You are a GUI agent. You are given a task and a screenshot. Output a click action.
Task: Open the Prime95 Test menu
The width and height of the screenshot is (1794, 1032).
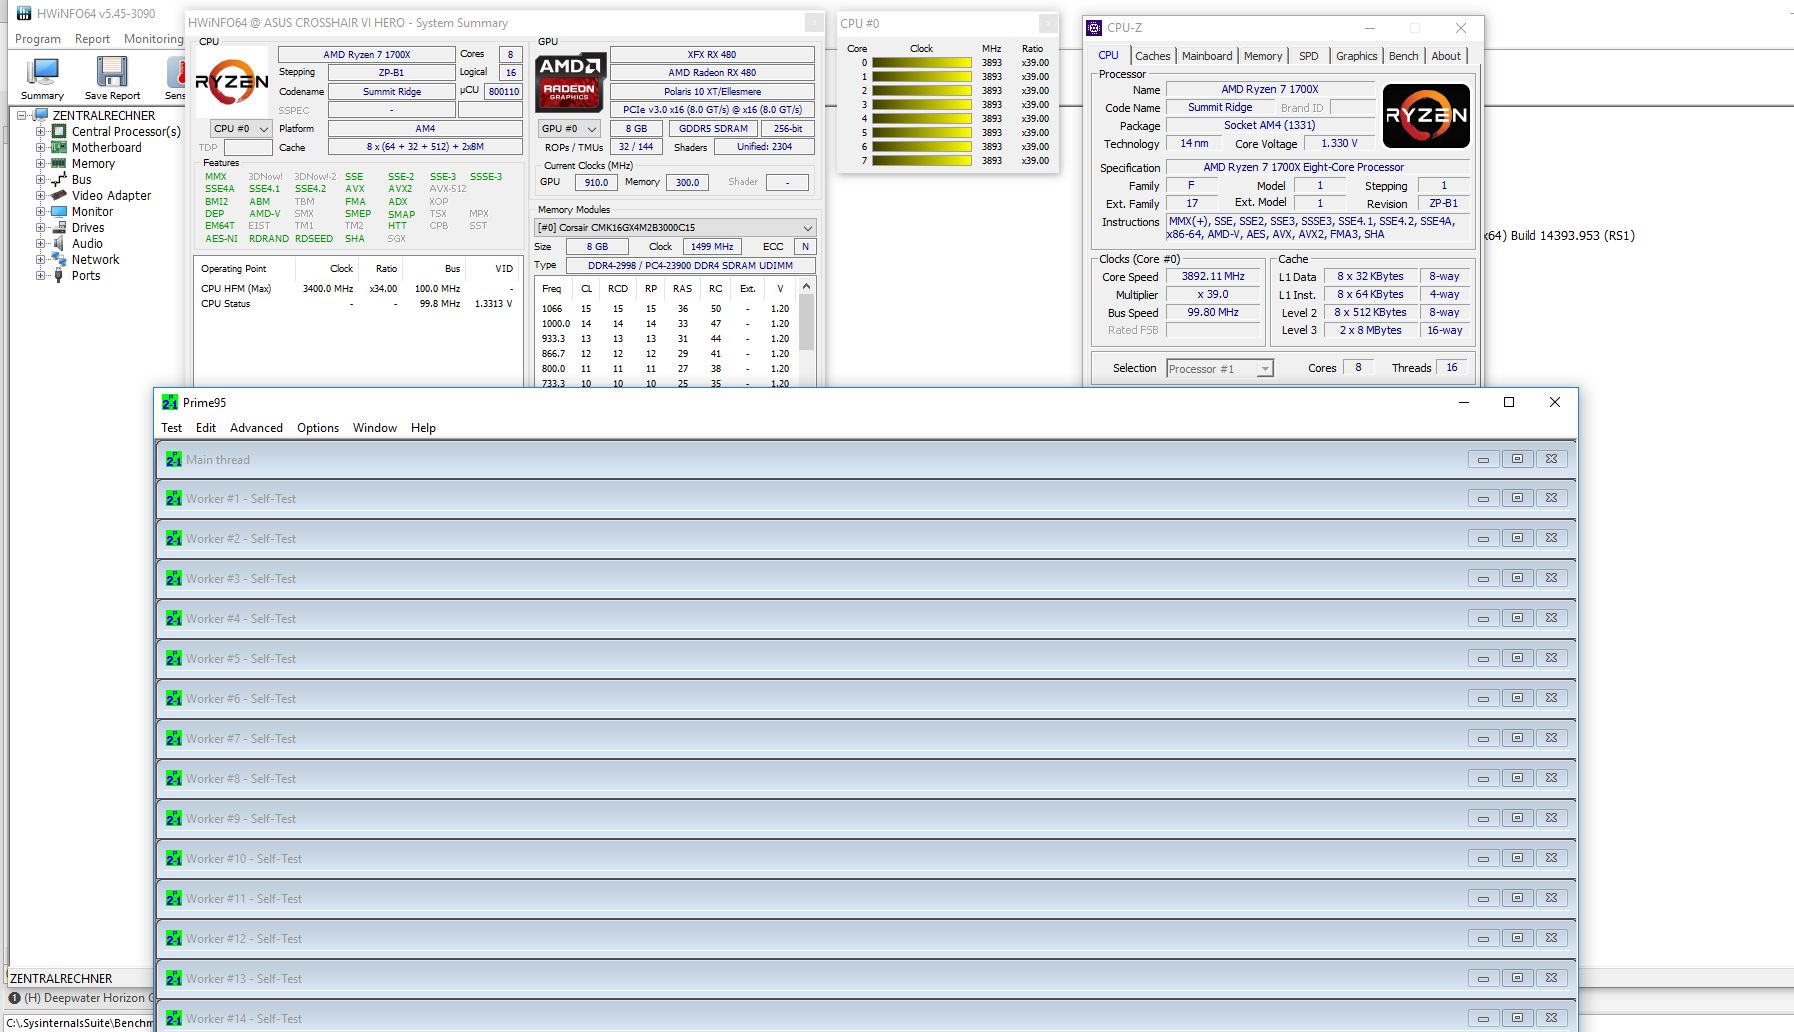point(172,427)
